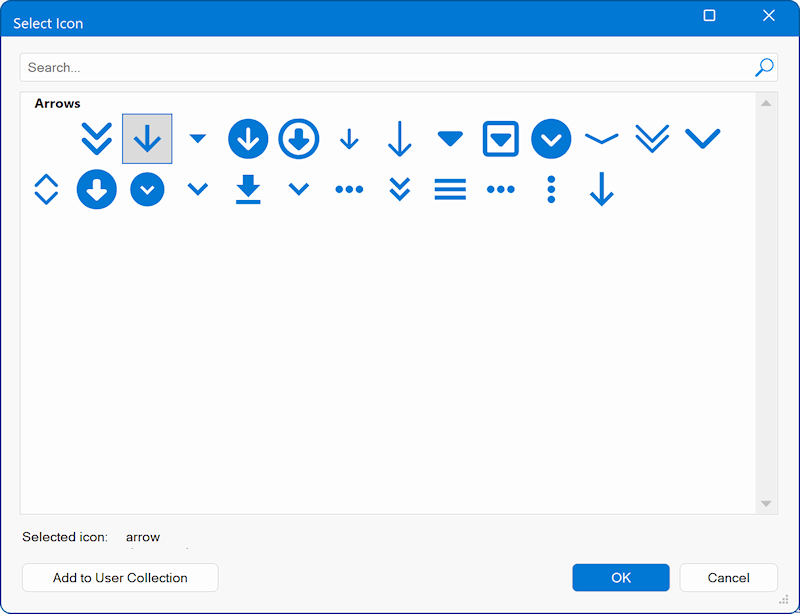This screenshot has width=800, height=614.
Task: Choose the vertical three-dots icon
Action: (551, 189)
